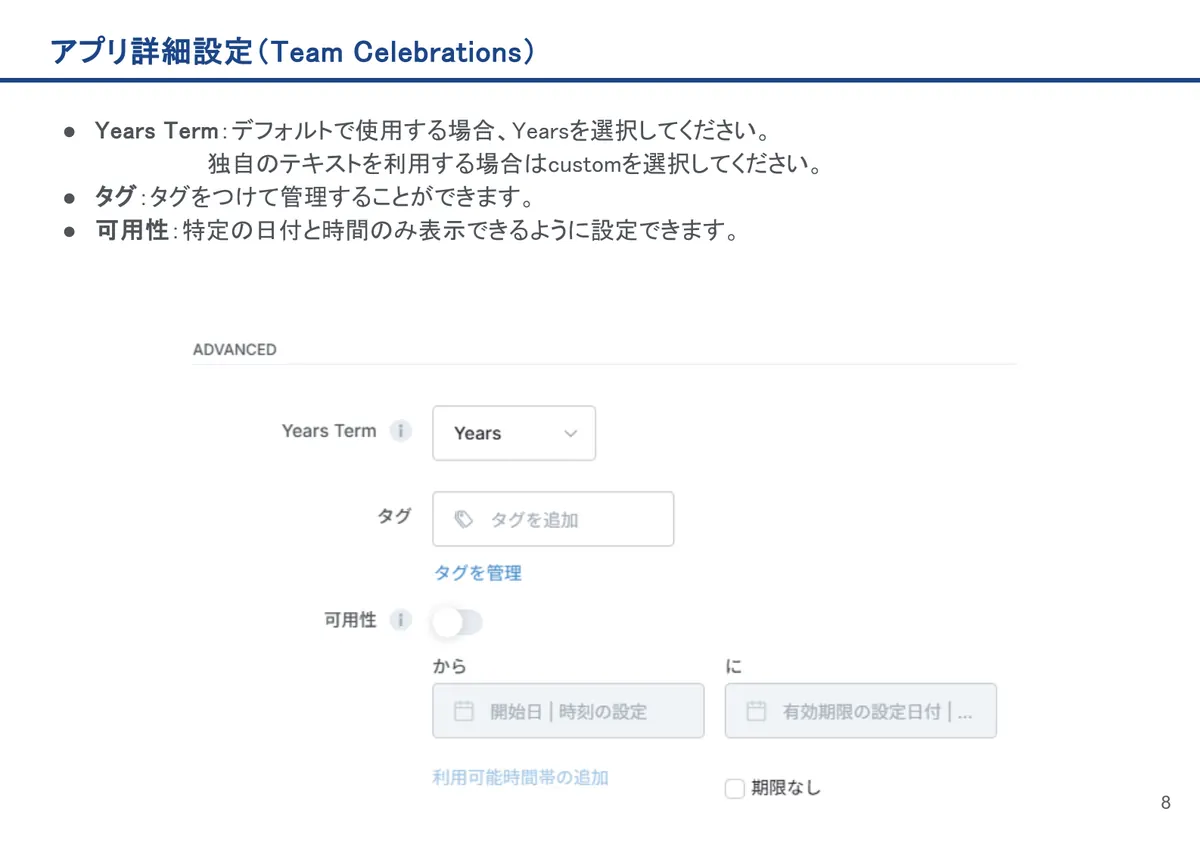This screenshot has height=849, width=1200.
Task: Click the から label
Action: tap(449, 666)
